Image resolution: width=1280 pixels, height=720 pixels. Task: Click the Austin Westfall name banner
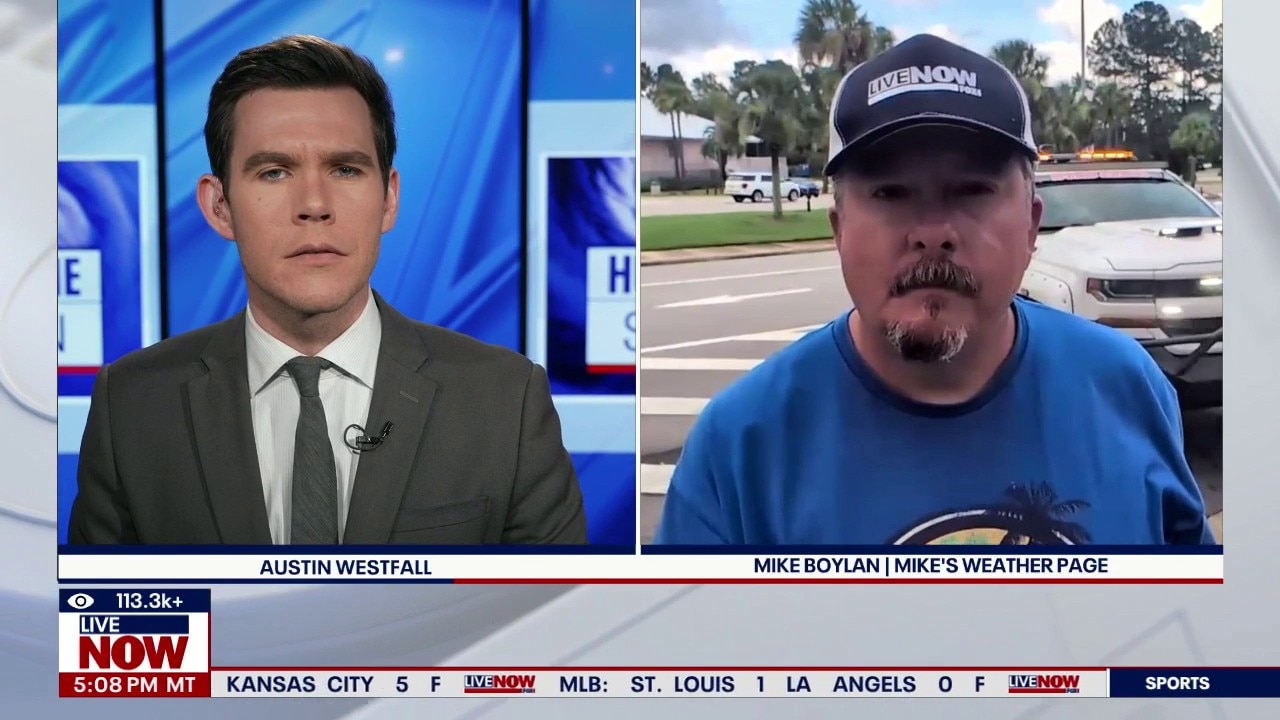[346, 567]
